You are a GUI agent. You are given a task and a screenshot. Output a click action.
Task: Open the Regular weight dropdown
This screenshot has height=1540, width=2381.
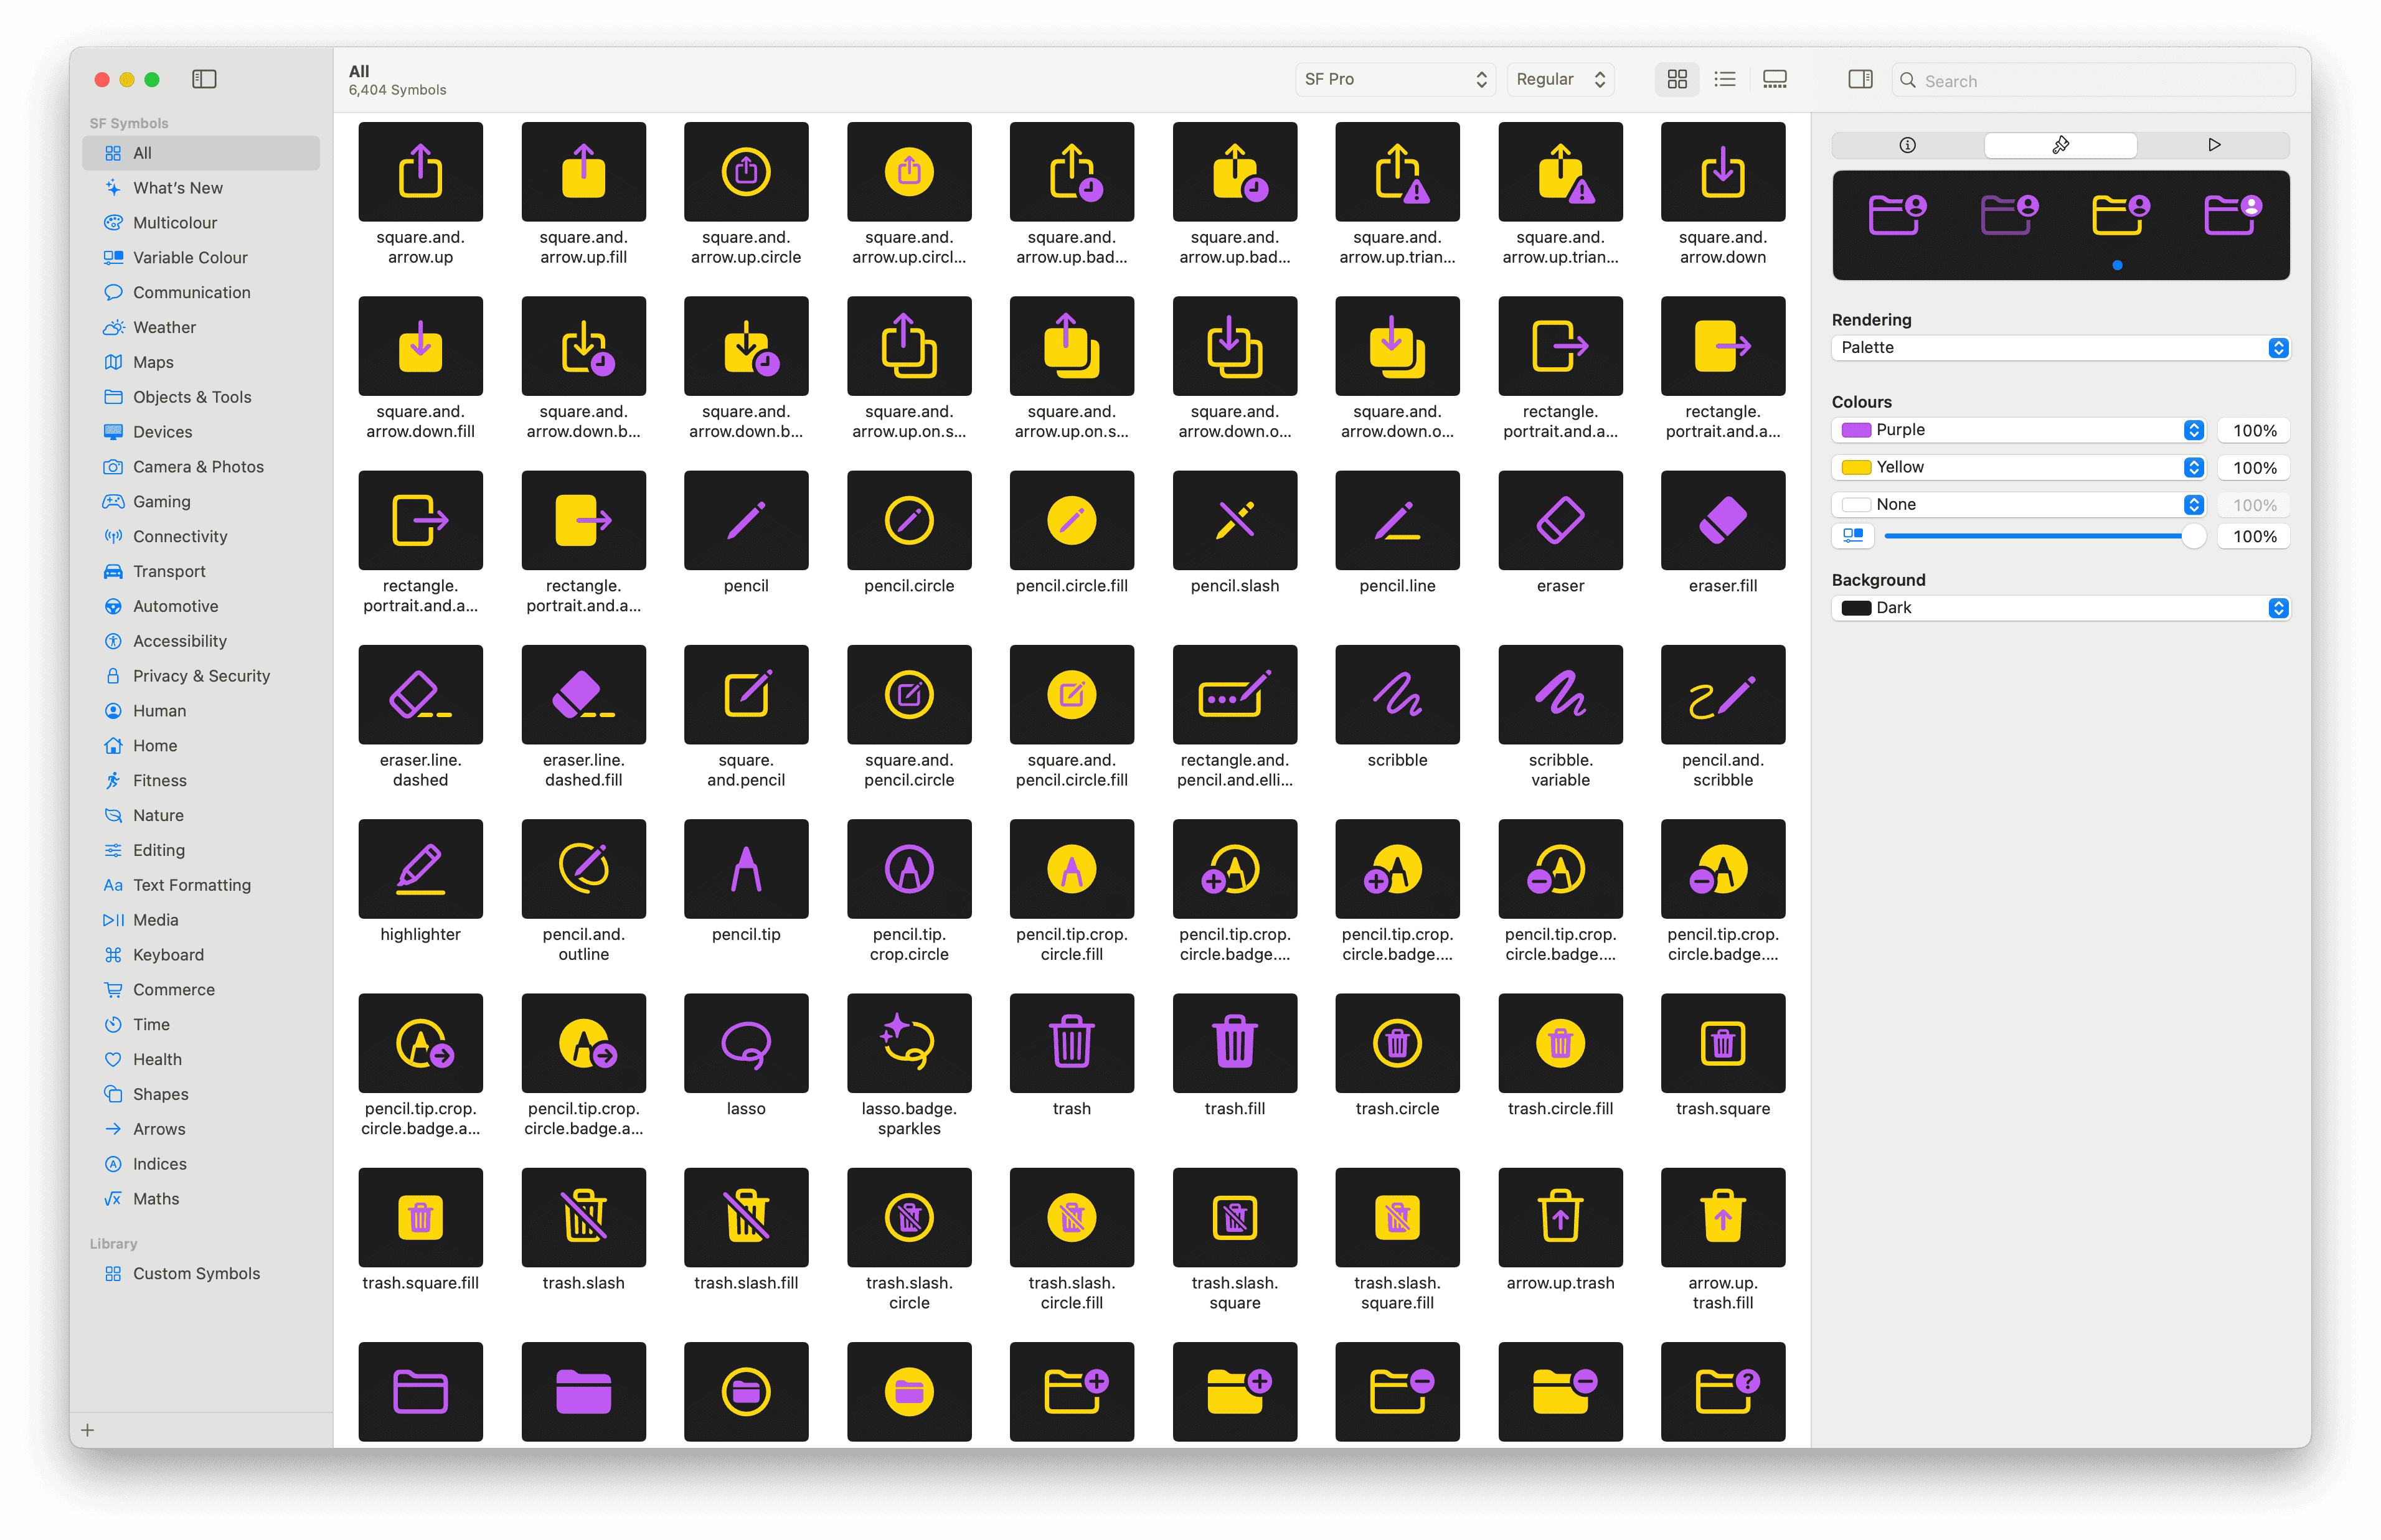1559,79
